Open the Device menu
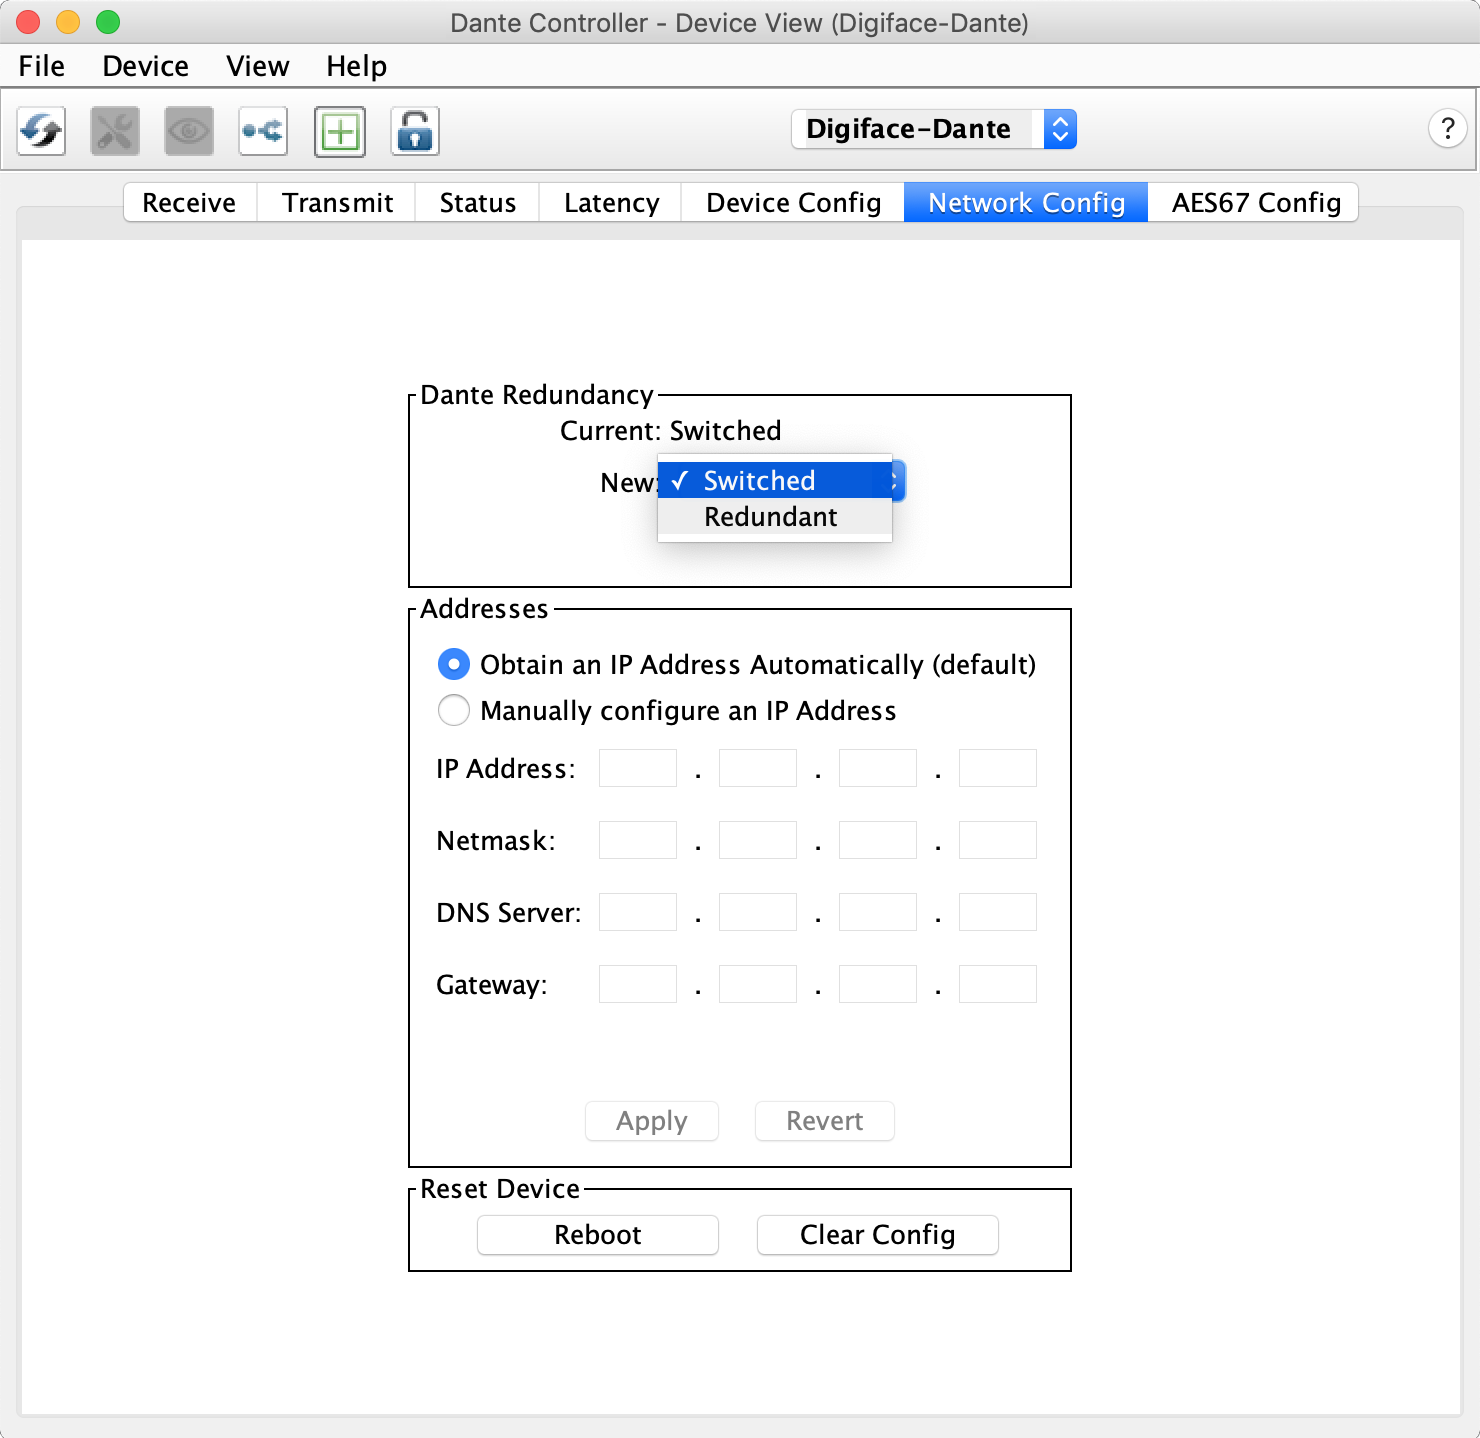Viewport: 1480px width, 1438px height. pyautogui.click(x=145, y=66)
